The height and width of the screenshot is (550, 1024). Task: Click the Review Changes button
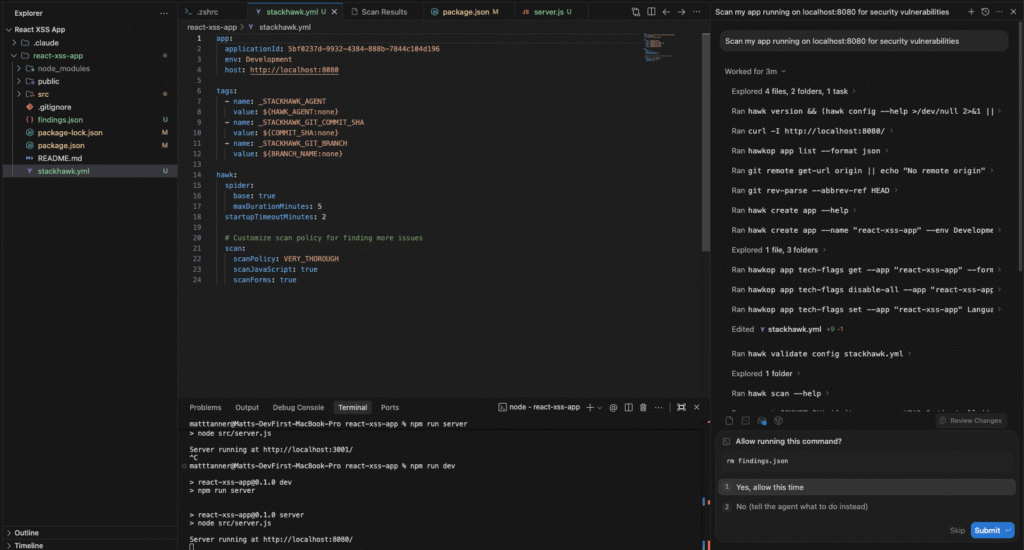pos(970,421)
